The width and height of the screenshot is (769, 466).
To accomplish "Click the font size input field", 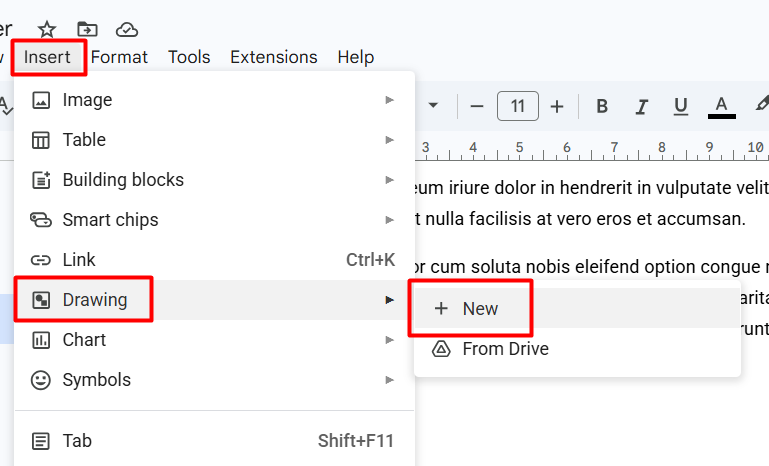I will (517, 106).
